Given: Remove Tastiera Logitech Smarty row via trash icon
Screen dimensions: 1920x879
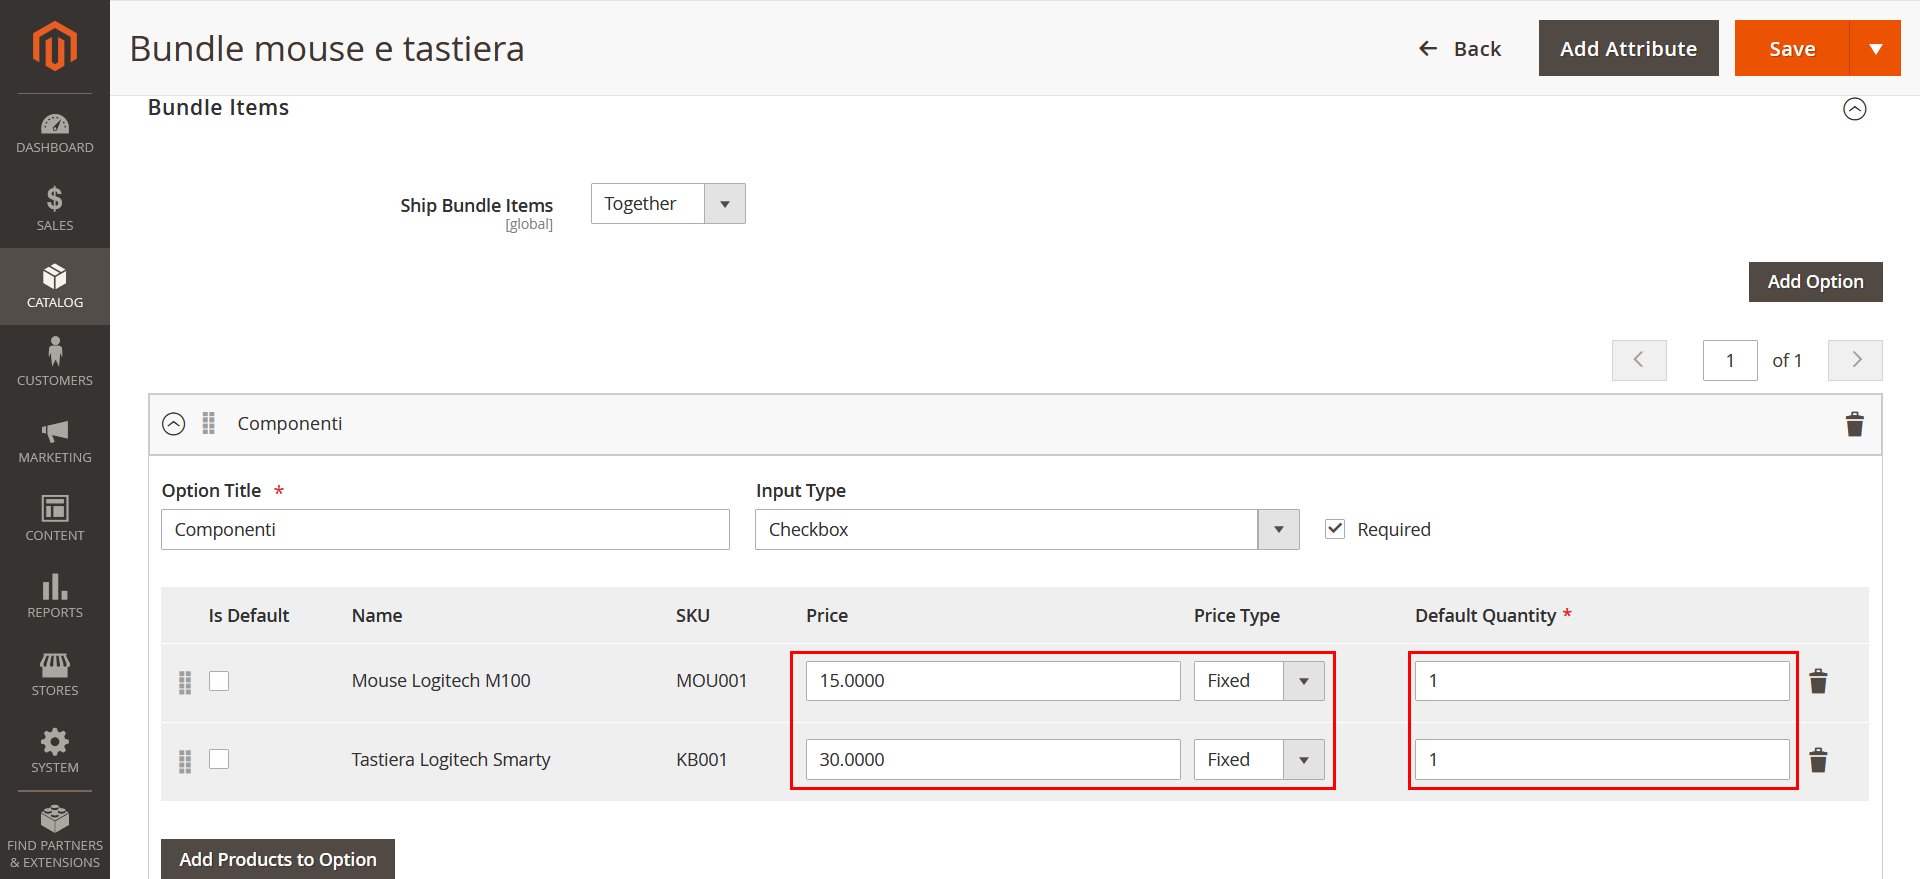Looking at the screenshot, I should pyautogui.click(x=1818, y=760).
